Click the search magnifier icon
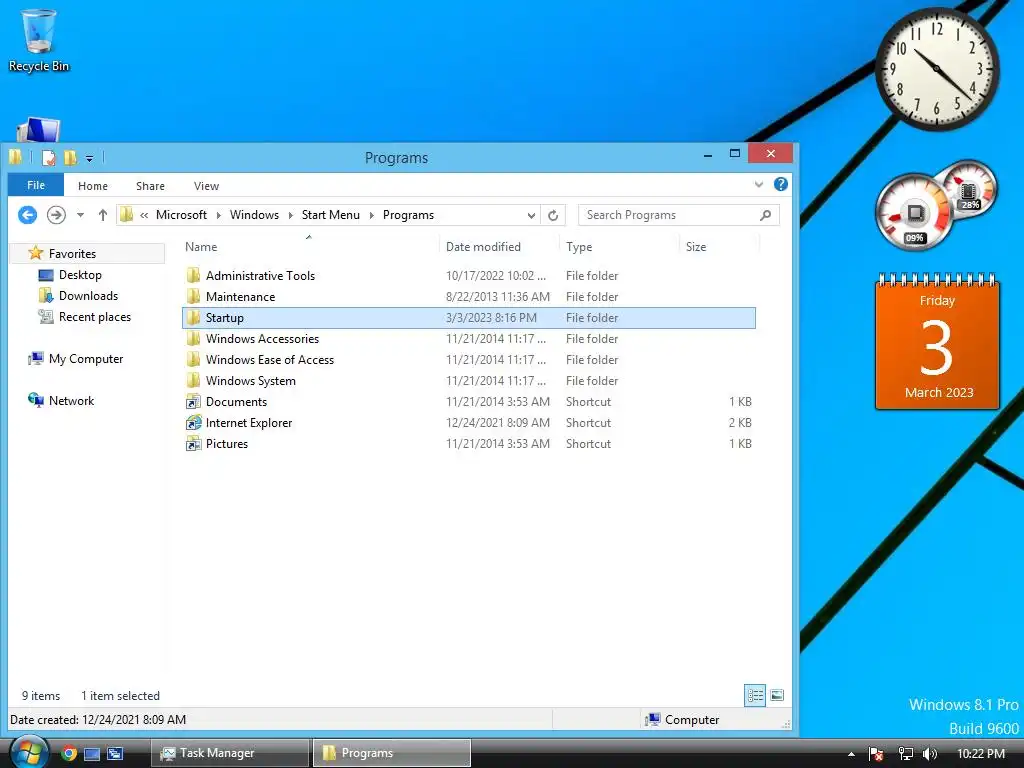1024x768 pixels. [x=765, y=215]
